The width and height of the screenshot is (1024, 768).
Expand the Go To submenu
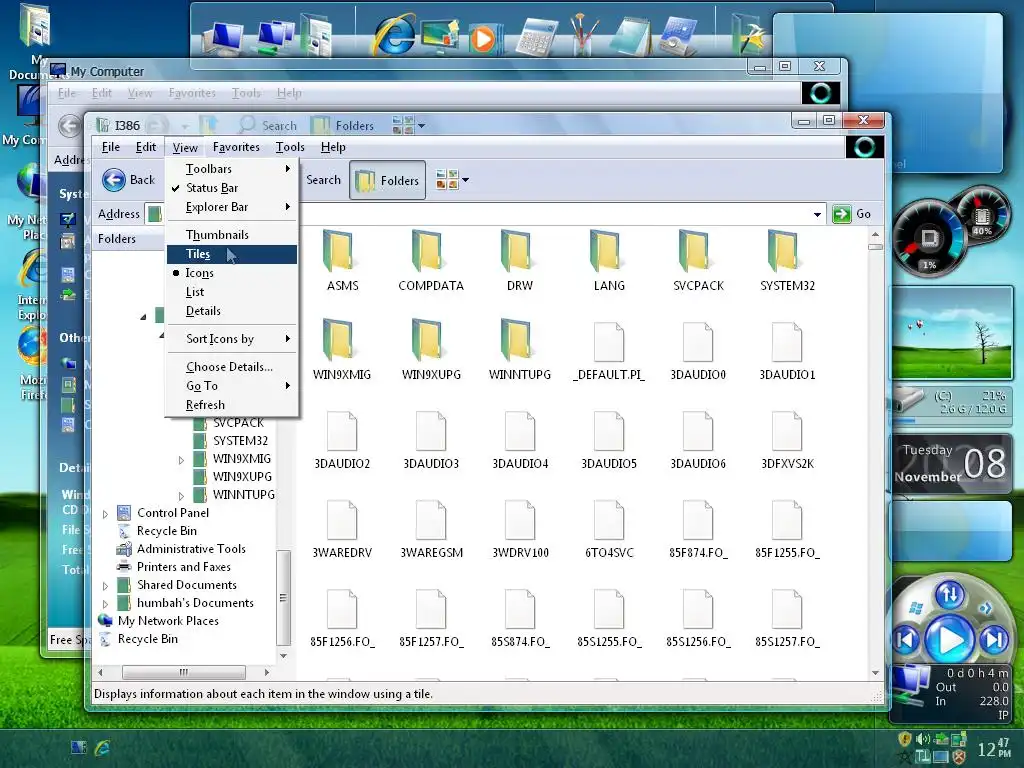[232, 386]
